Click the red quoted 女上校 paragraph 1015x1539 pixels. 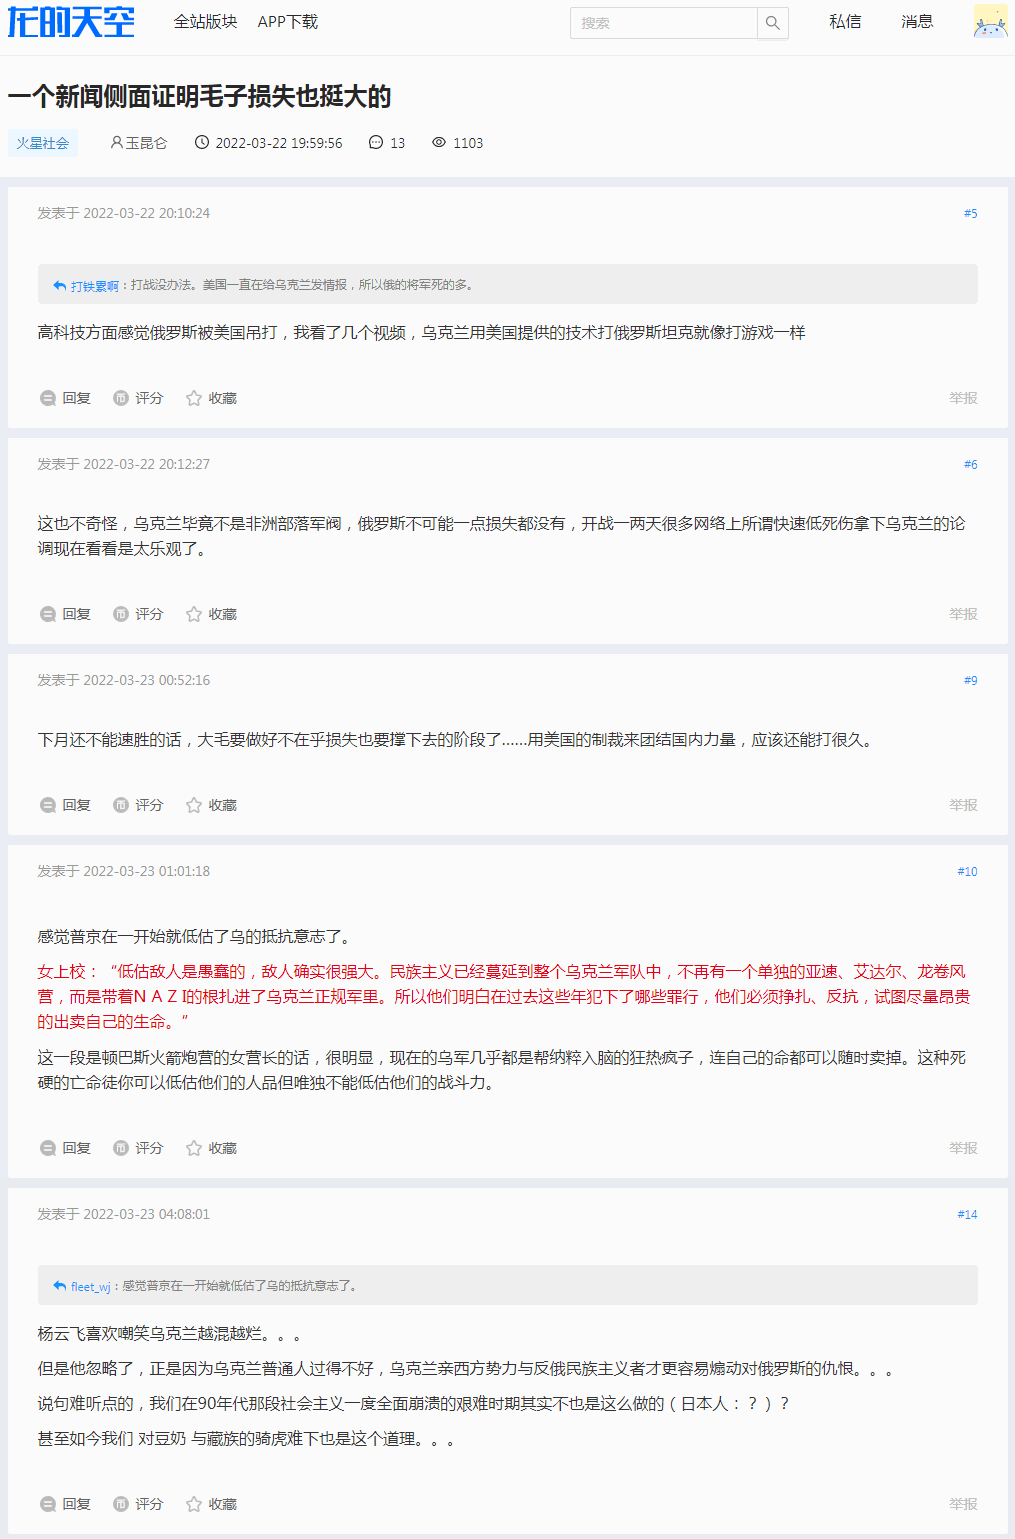tap(504, 996)
